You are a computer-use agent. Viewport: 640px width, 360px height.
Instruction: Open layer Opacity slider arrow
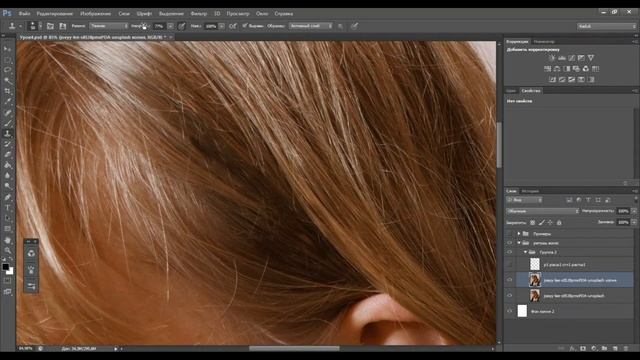click(634, 211)
